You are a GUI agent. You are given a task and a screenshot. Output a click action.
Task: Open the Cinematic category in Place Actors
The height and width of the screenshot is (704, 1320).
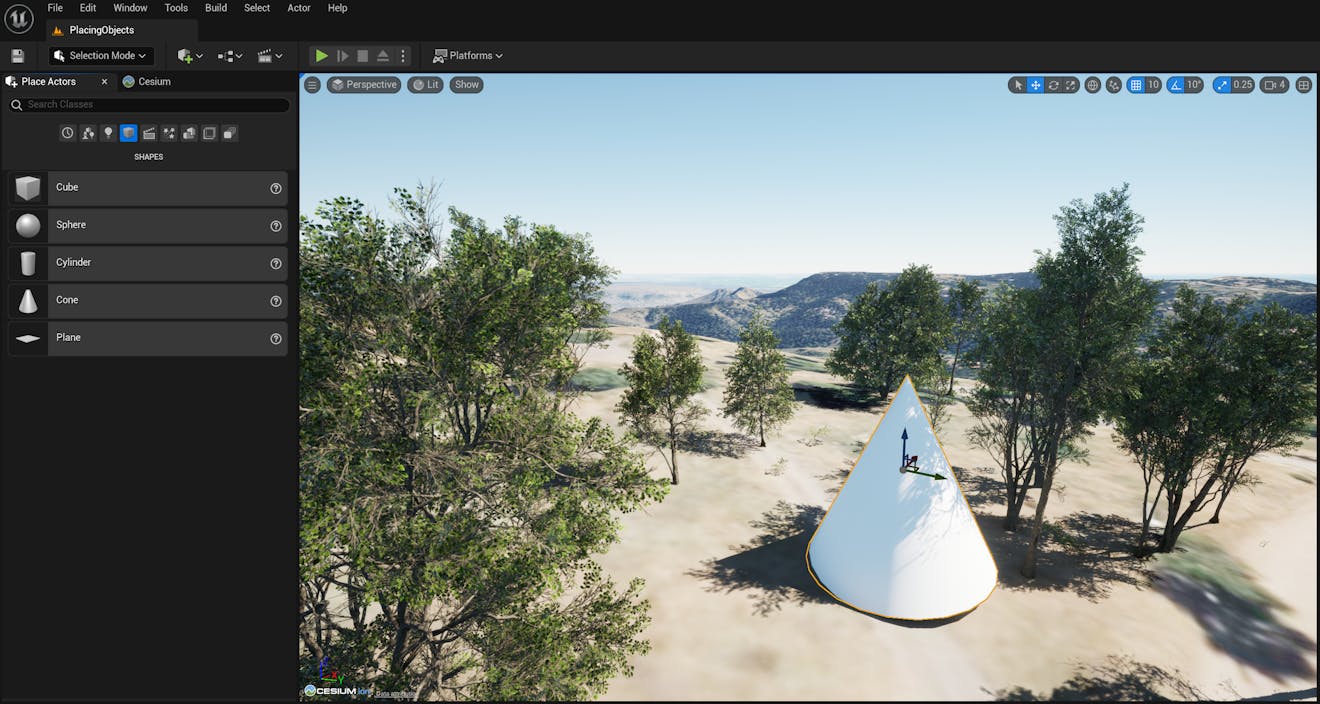click(148, 132)
